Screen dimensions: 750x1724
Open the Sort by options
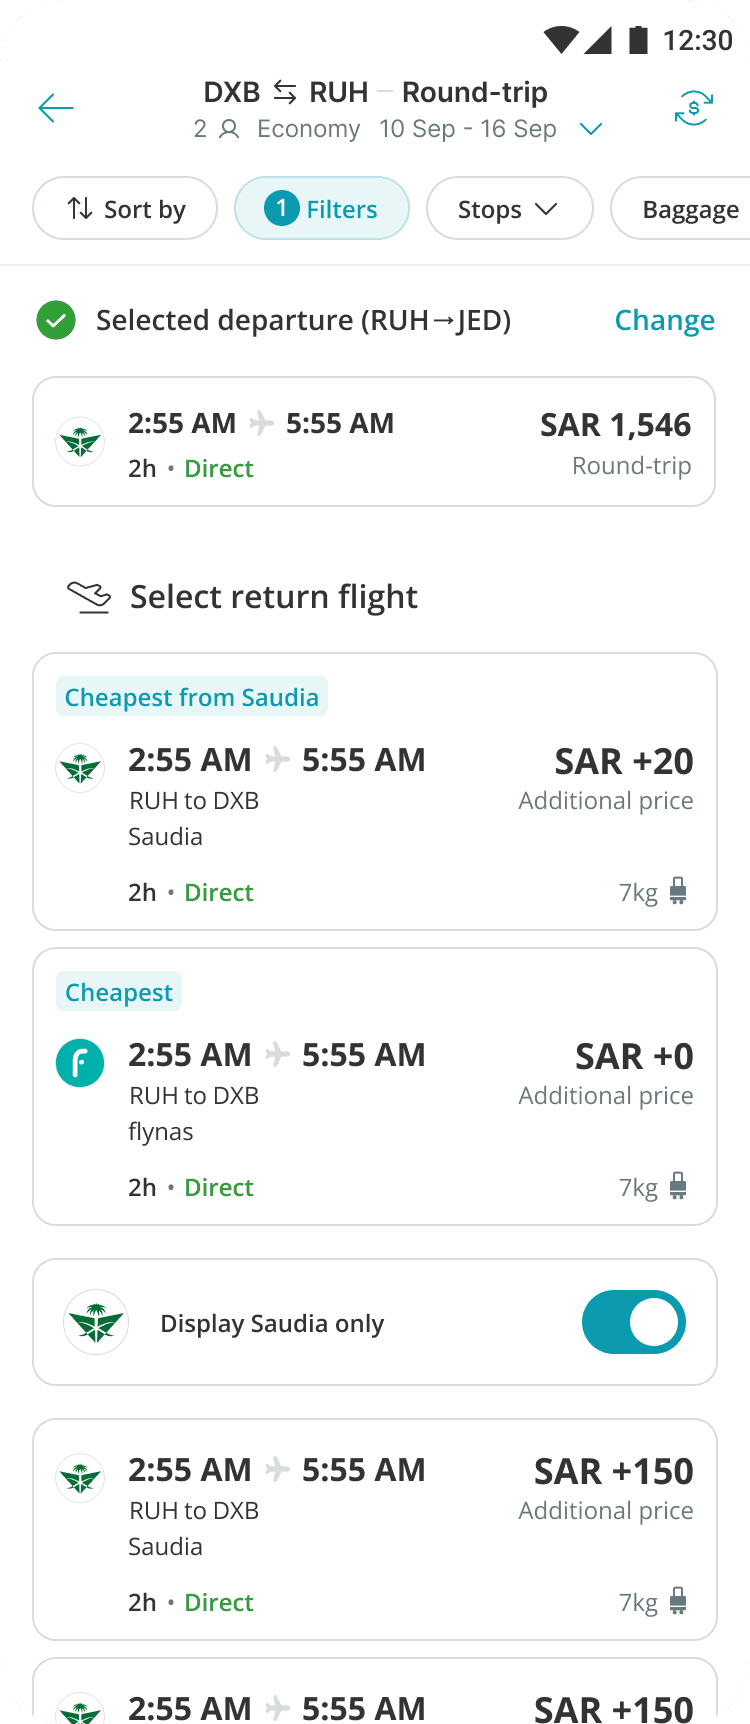125,209
